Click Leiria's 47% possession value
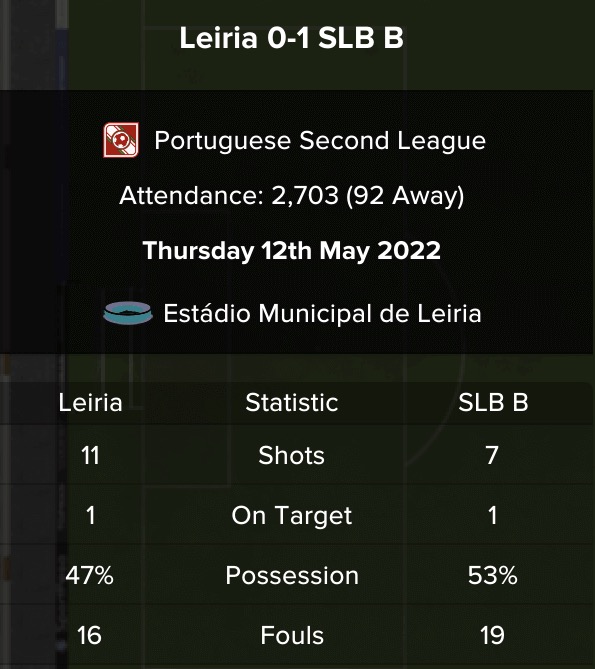Image resolution: width=595 pixels, height=669 pixels. click(x=90, y=576)
